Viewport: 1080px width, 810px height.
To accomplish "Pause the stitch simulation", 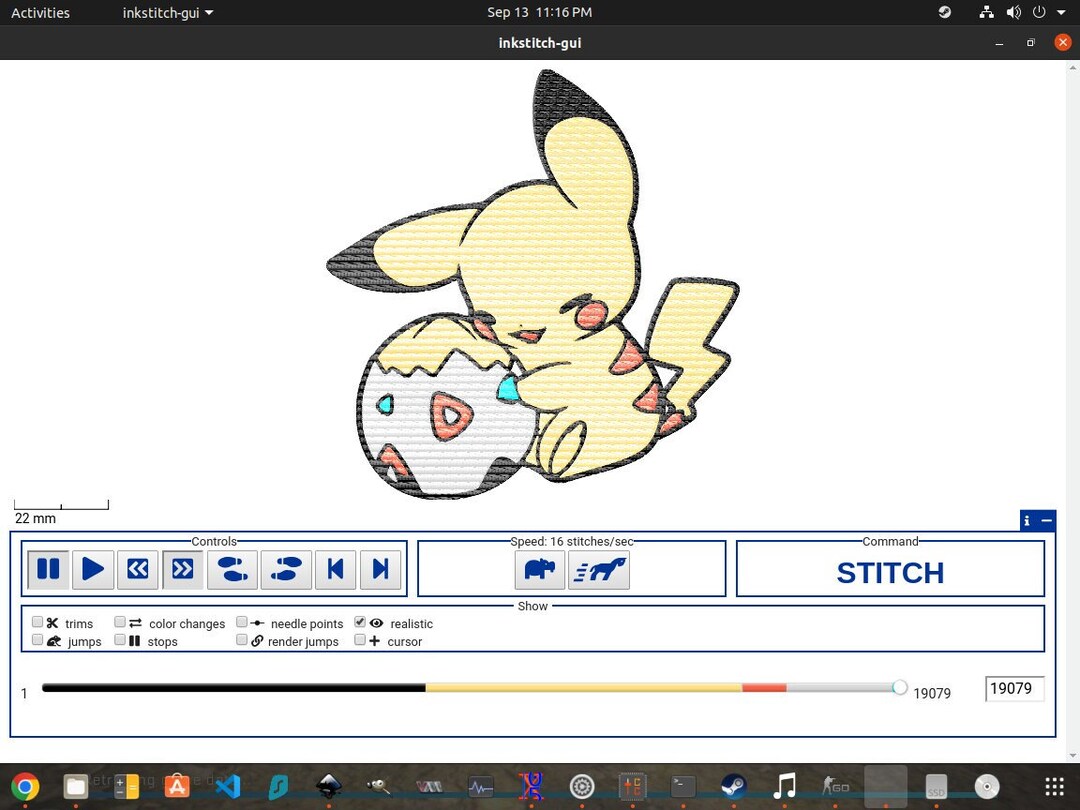I will 48,569.
